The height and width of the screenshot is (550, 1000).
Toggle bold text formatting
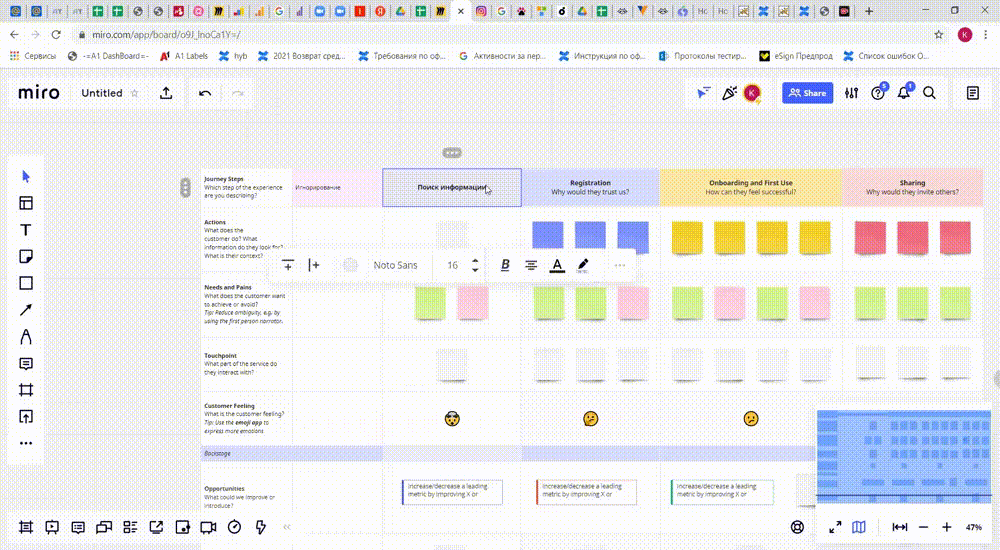coord(505,265)
